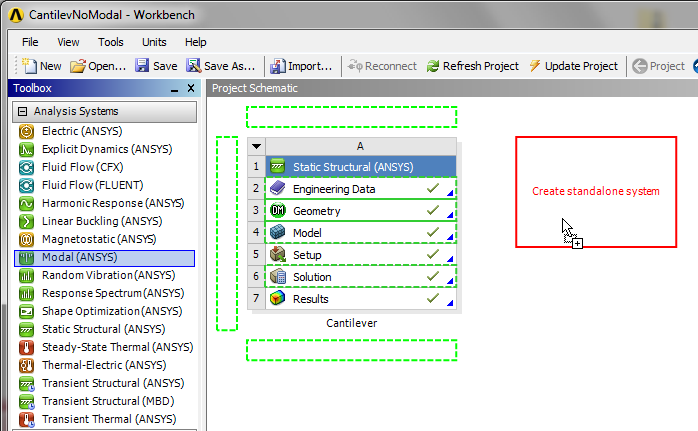Collapse the Analysis Systems group
The width and height of the screenshot is (698, 431).
coord(22,111)
